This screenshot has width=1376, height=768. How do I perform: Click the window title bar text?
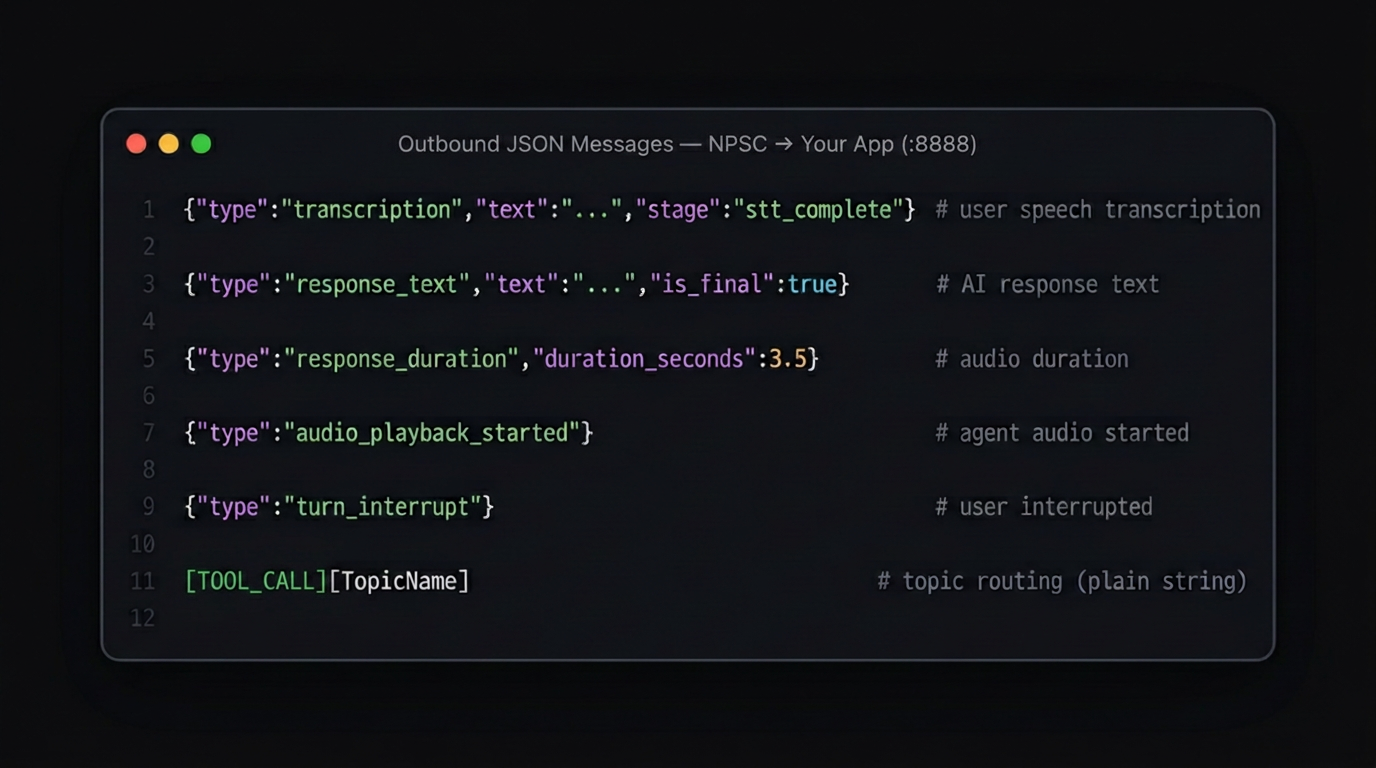(687, 144)
